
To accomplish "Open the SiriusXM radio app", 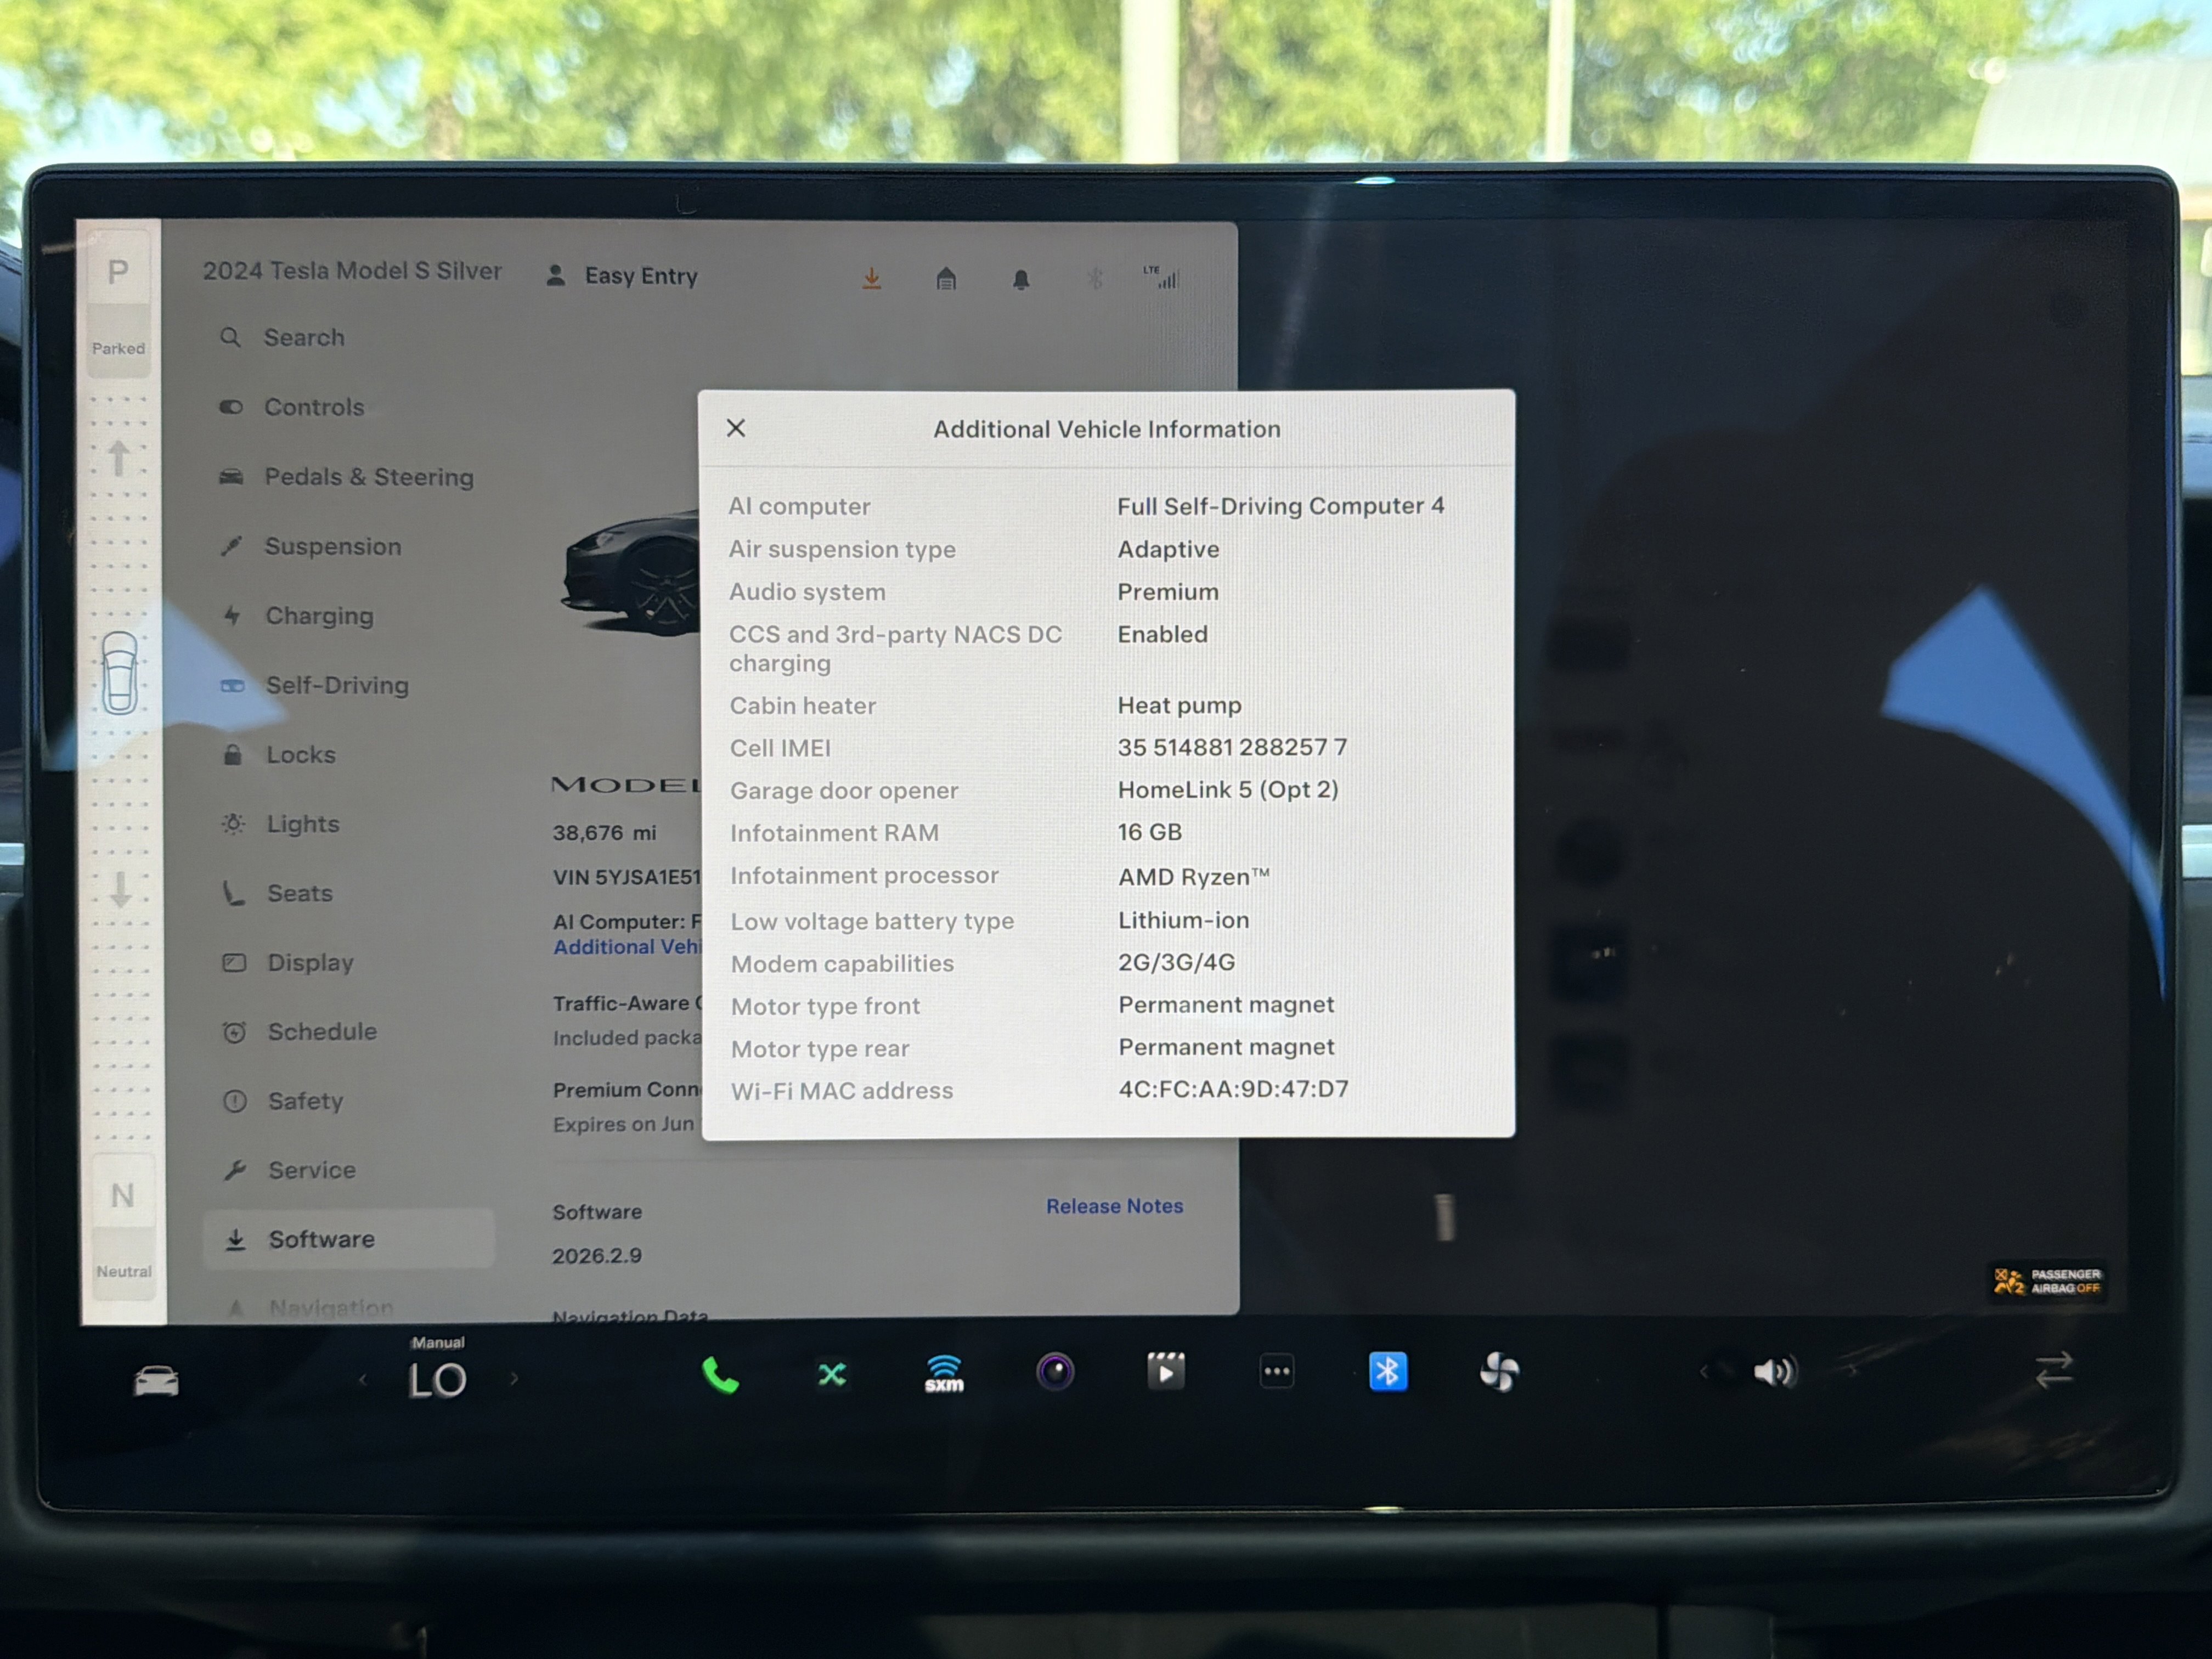I will tap(944, 1374).
